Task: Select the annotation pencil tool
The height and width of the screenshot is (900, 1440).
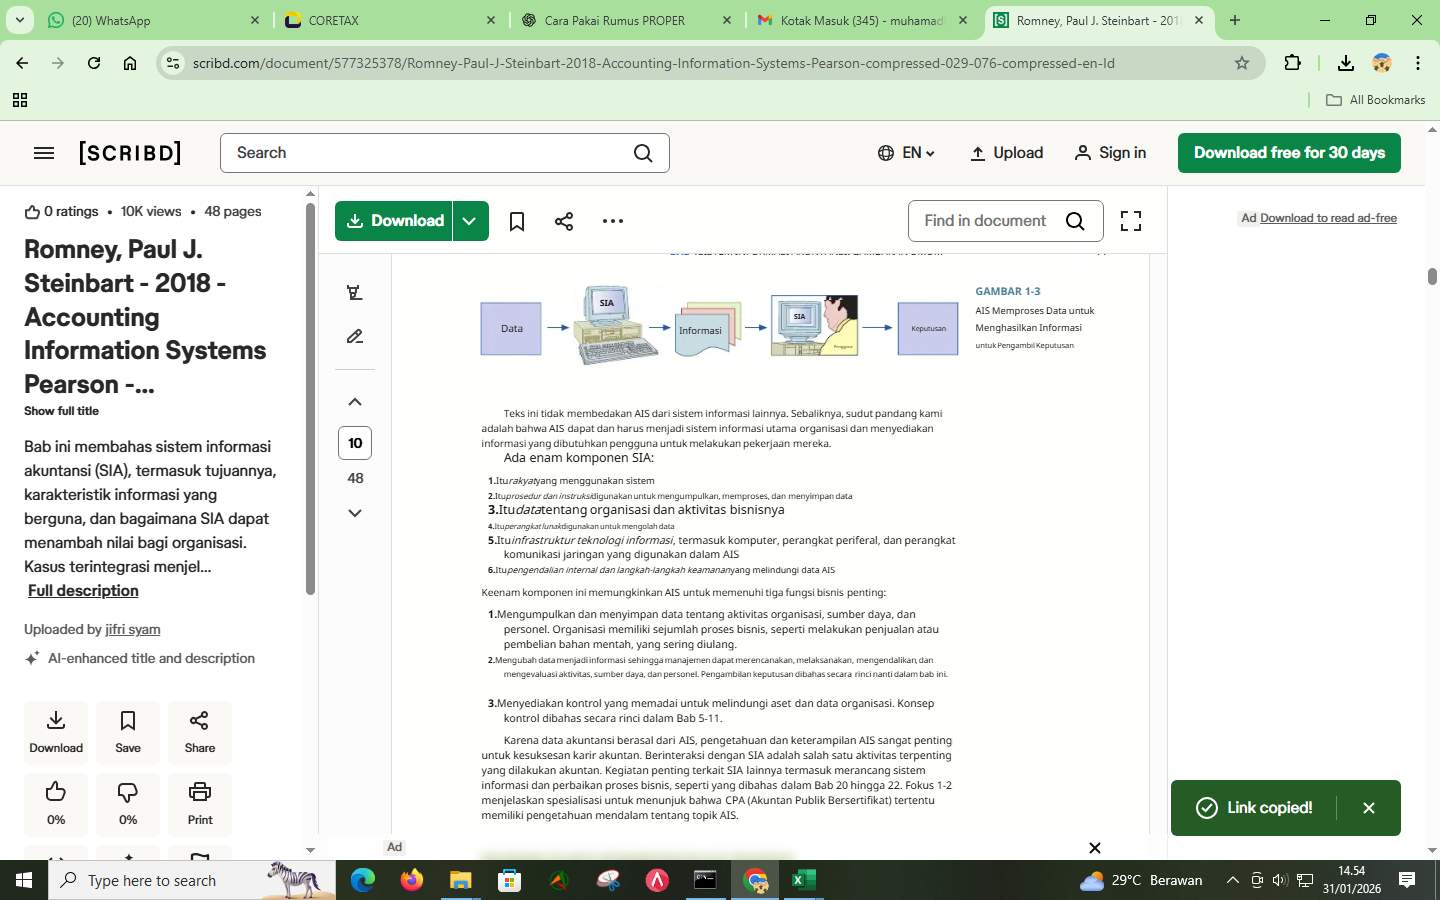Action: tap(354, 337)
